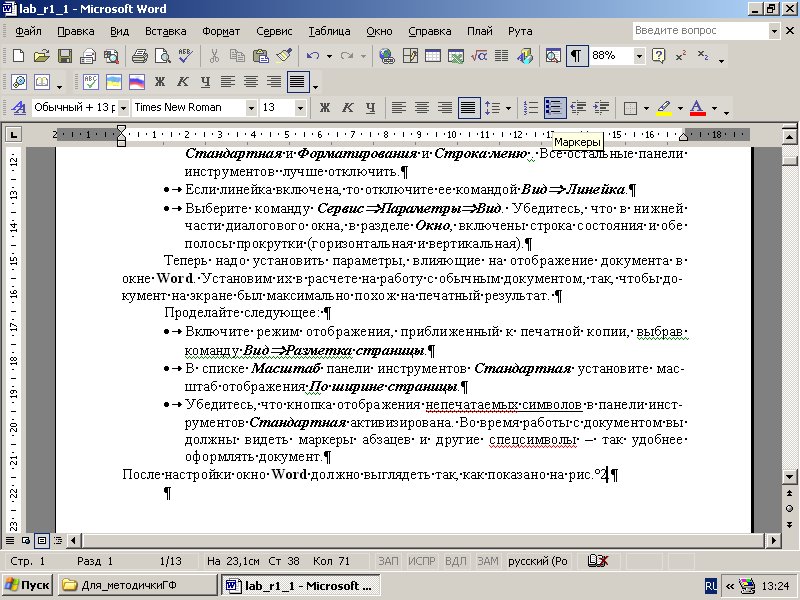Open print preview
Image resolution: width=800 pixels, height=600 pixels.
(x=162, y=56)
